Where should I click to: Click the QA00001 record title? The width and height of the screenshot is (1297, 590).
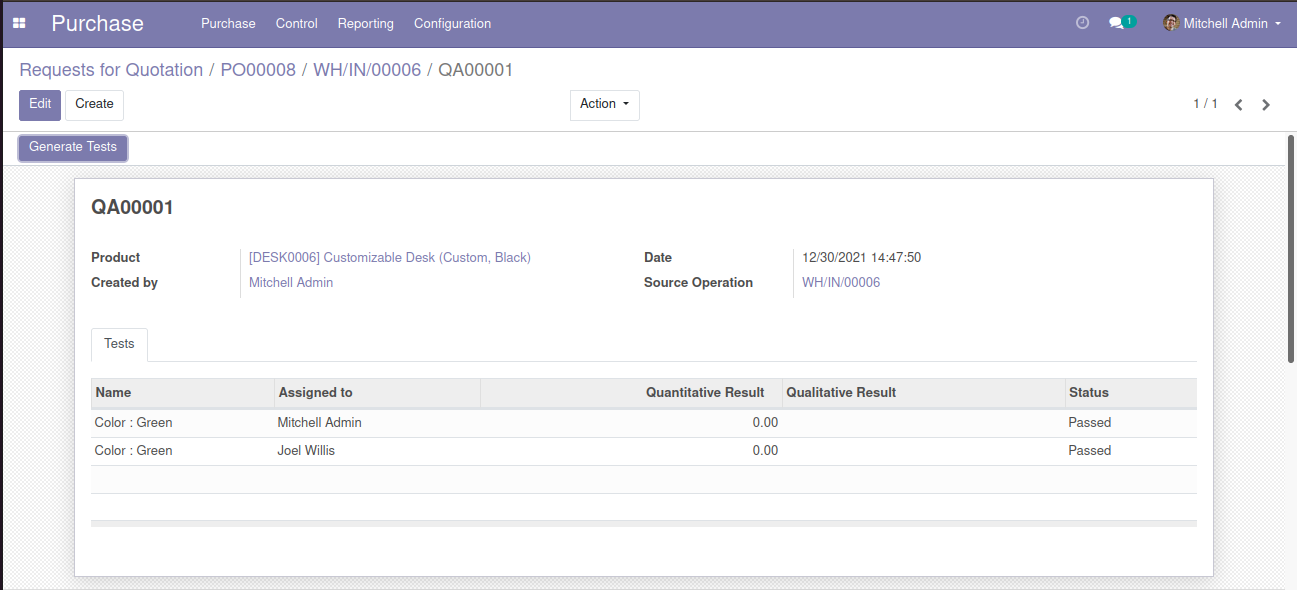click(x=133, y=207)
